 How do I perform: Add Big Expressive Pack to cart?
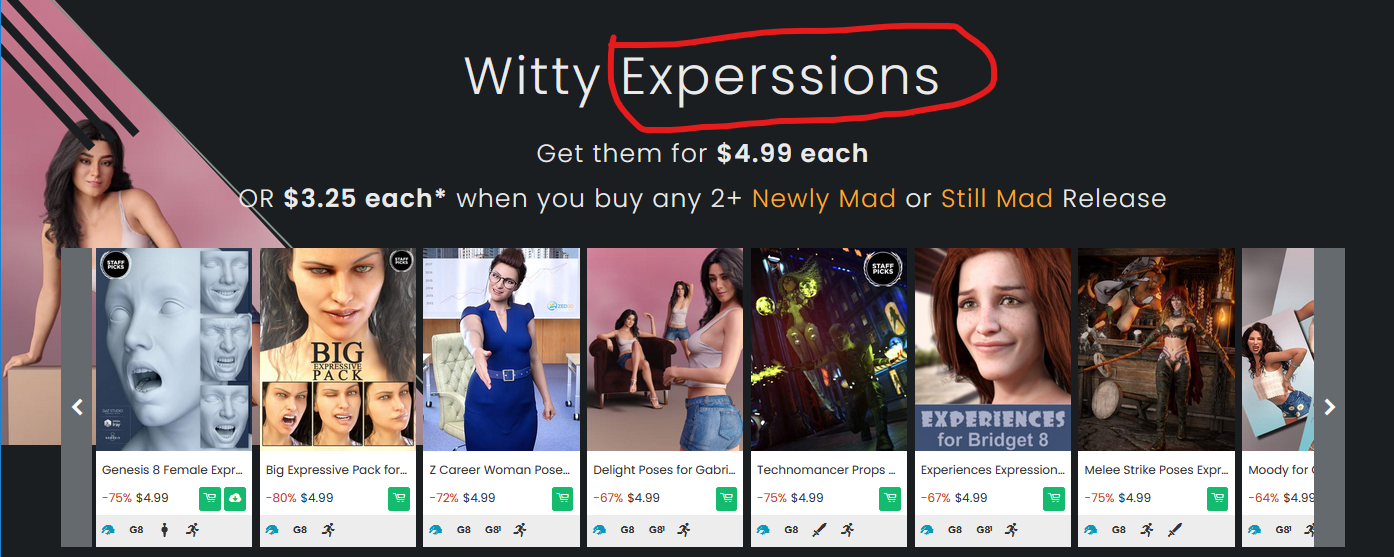coord(399,498)
